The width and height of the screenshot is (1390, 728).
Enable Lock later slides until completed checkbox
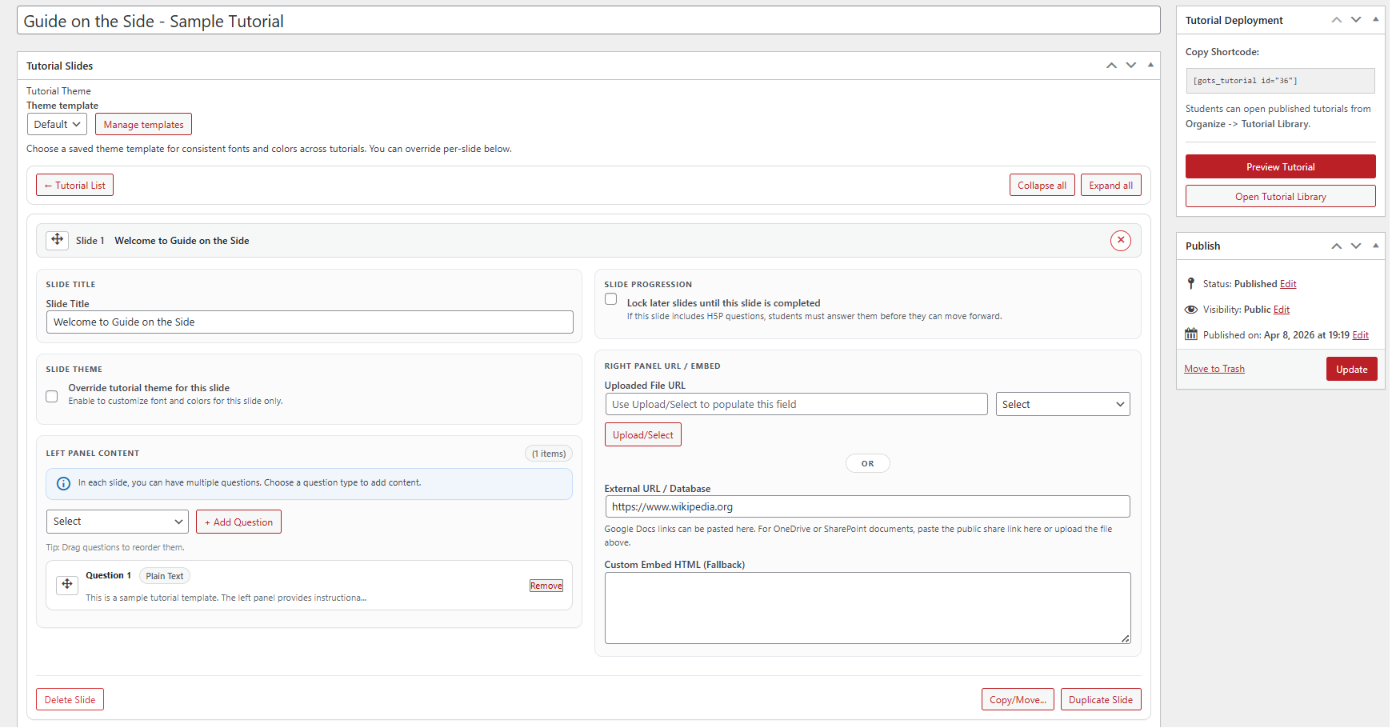point(611,299)
